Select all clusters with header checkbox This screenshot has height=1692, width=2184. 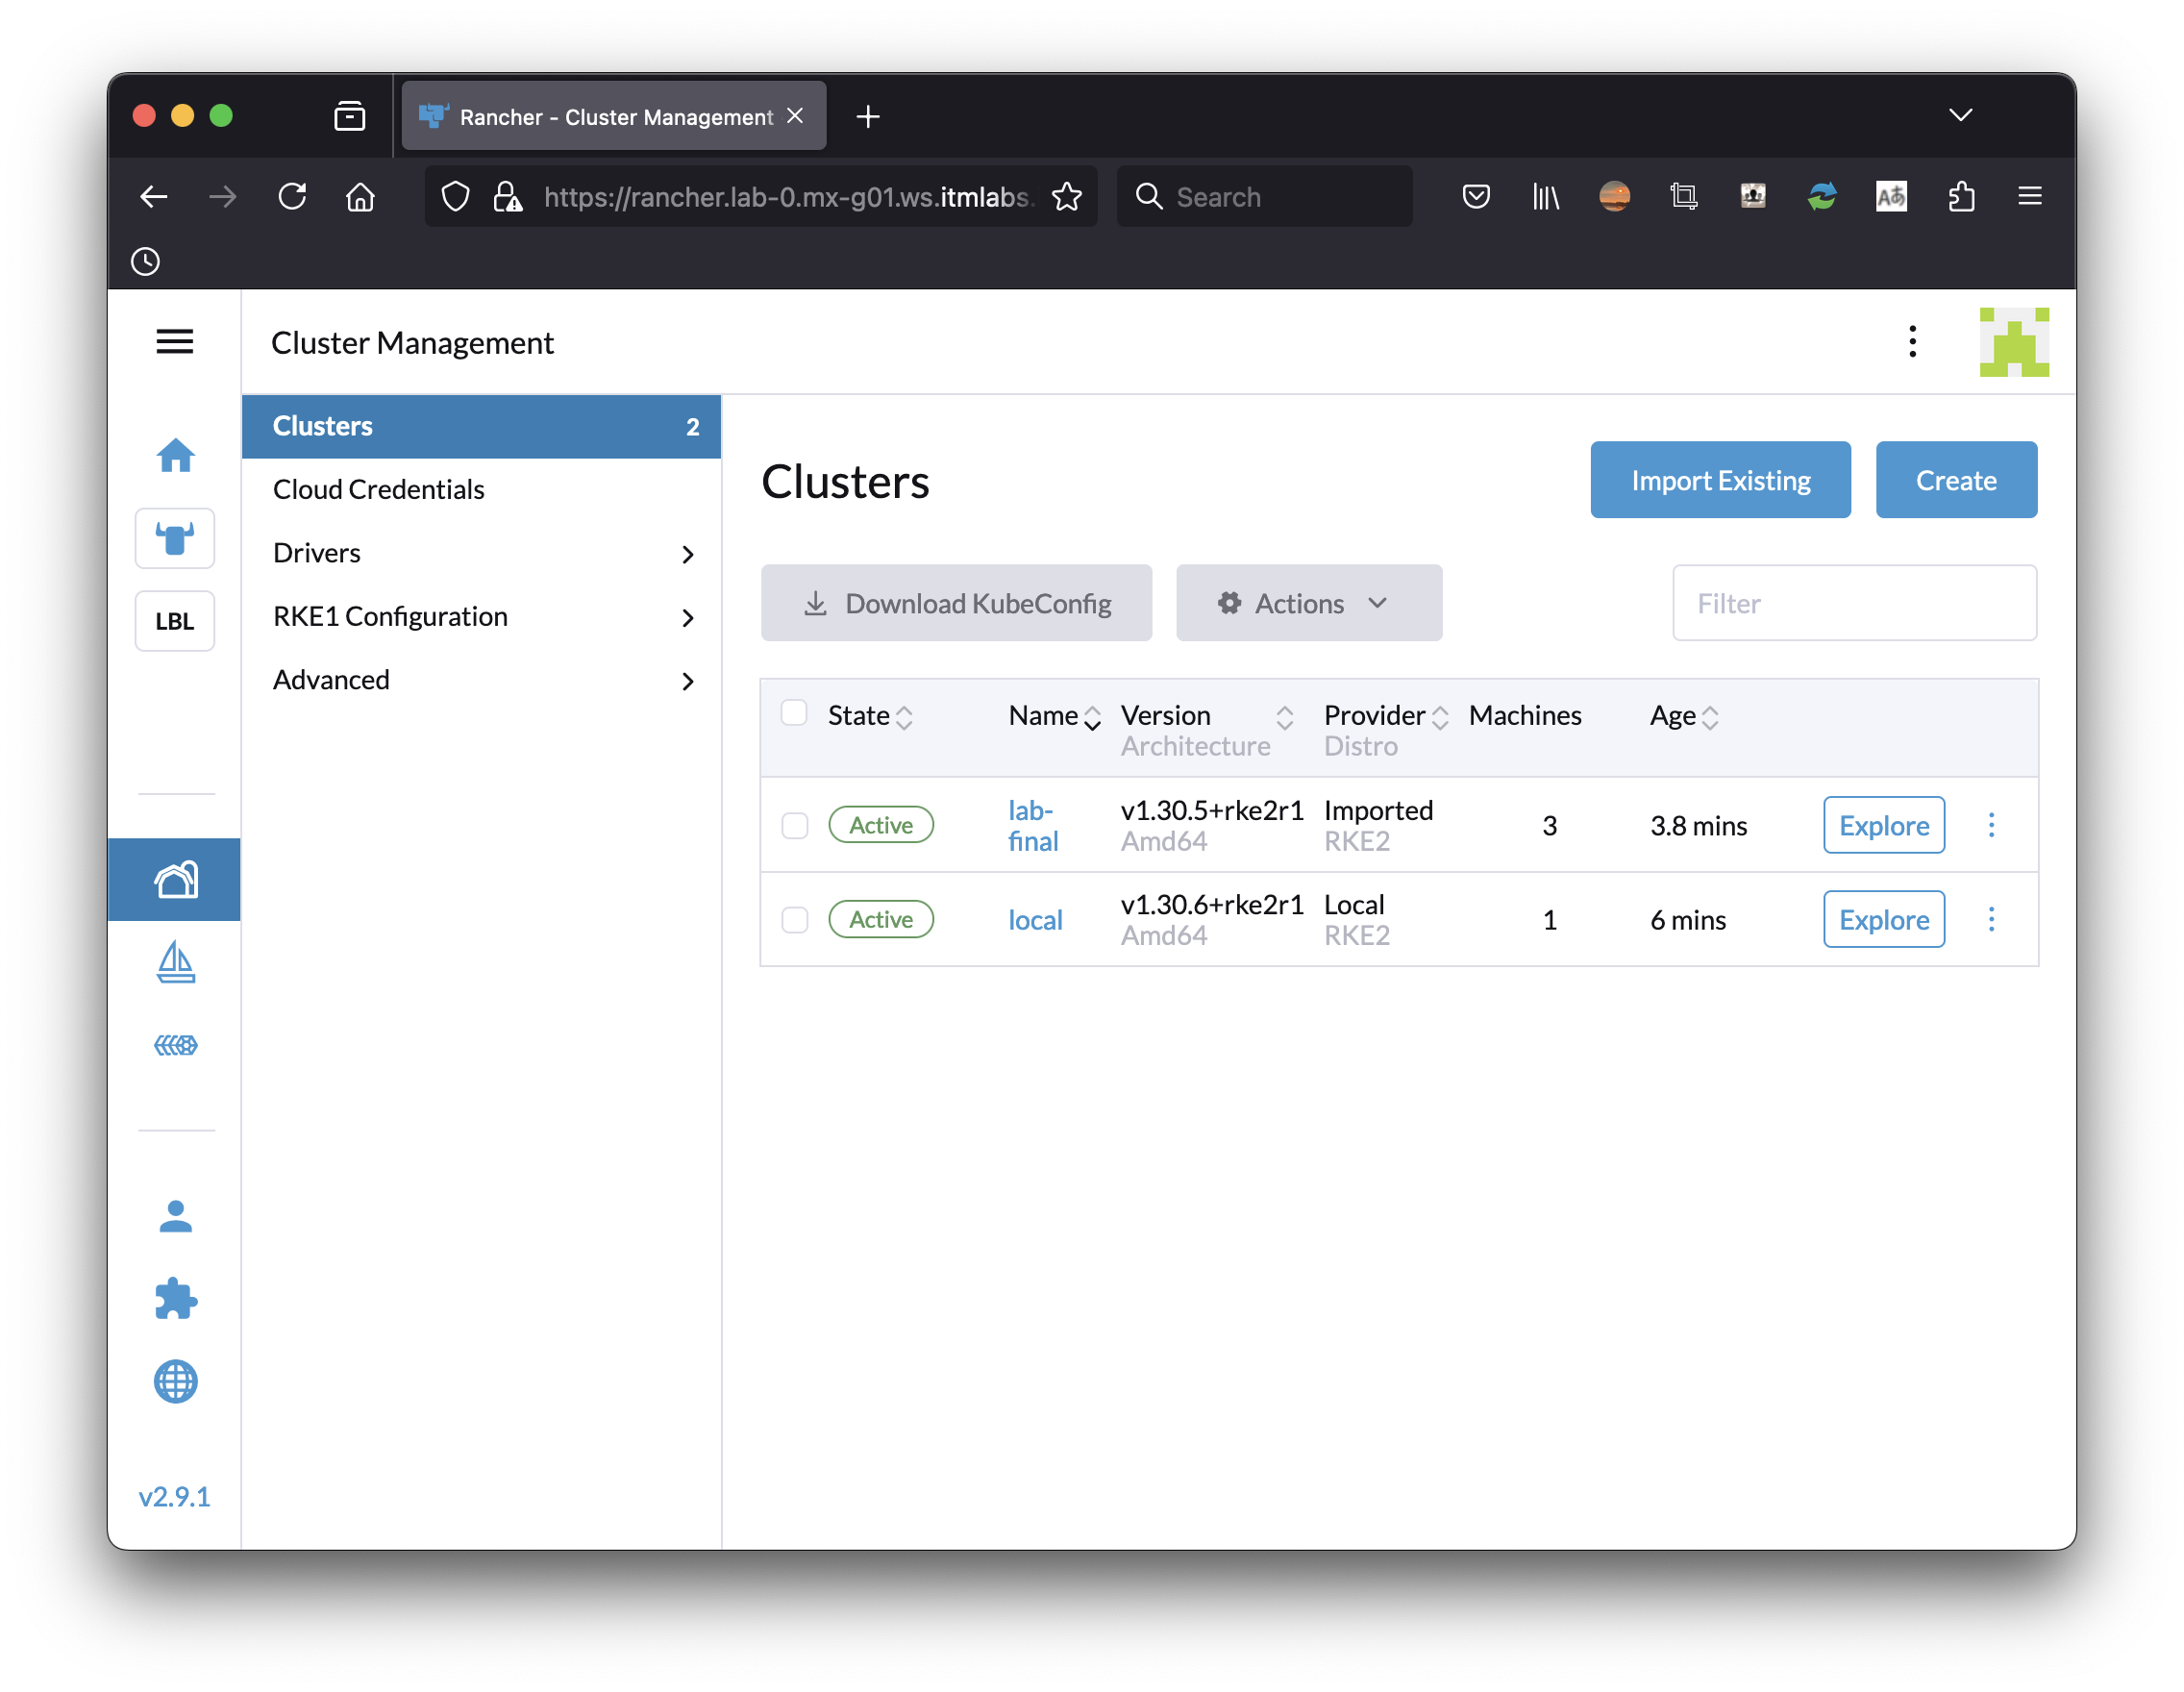coord(794,713)
